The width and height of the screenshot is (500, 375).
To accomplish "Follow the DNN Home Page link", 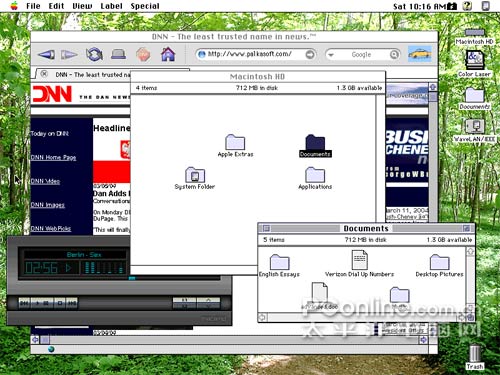I will [53, 157].
